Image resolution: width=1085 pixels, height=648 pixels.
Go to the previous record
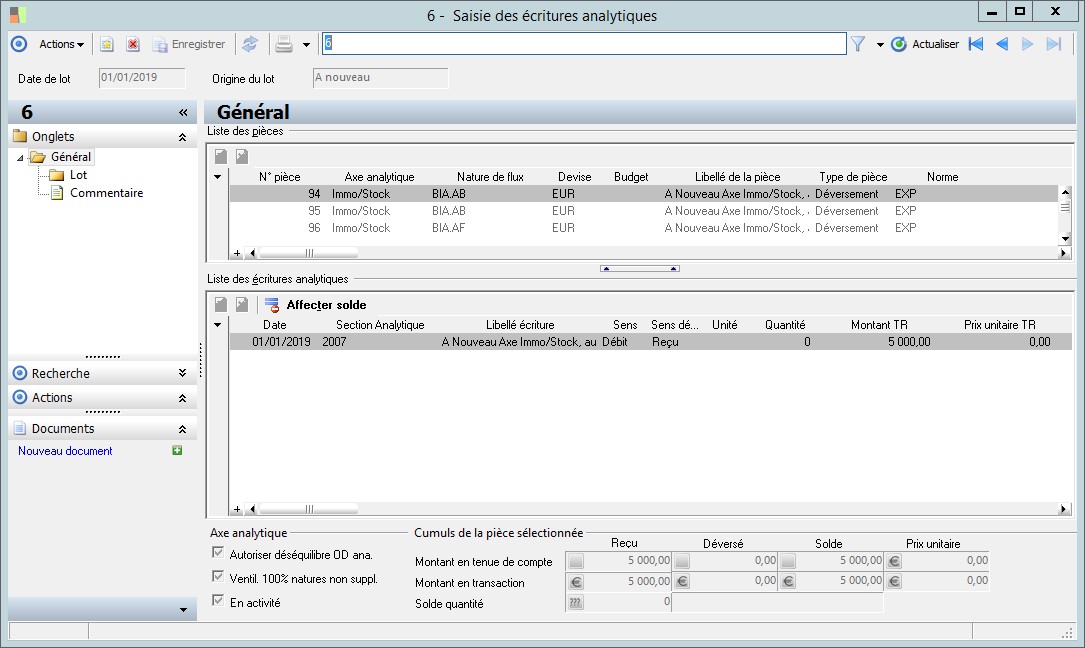point(1002,44)
